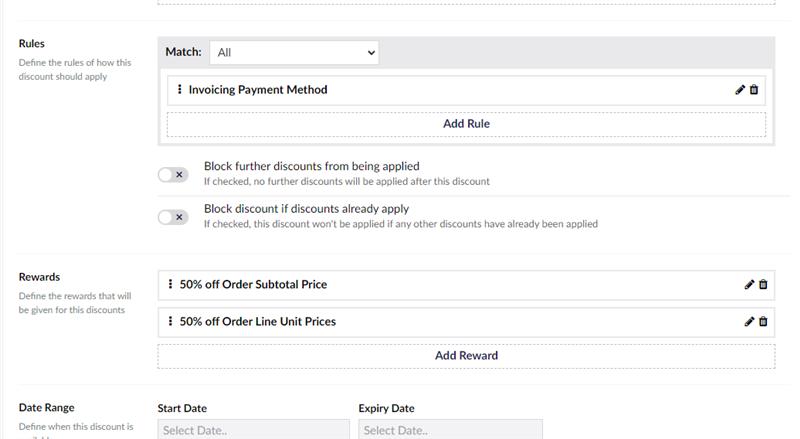Viewport: 800px width, 439px height.
Task: Click the Block further discounts label text
Action: pos(312,166)
